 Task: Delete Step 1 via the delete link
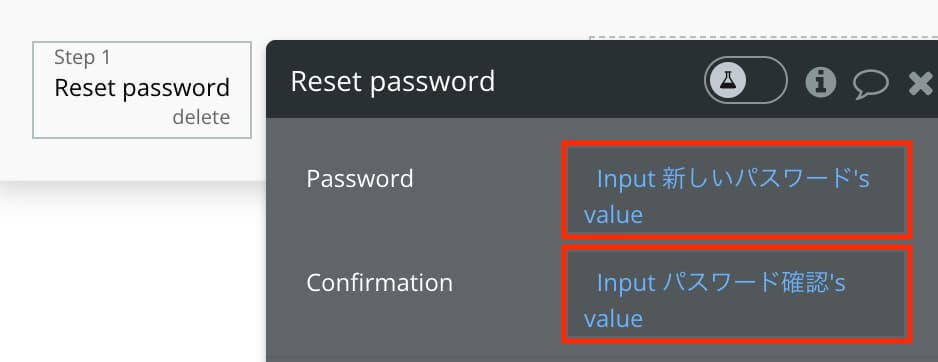(x=201, y=117)
